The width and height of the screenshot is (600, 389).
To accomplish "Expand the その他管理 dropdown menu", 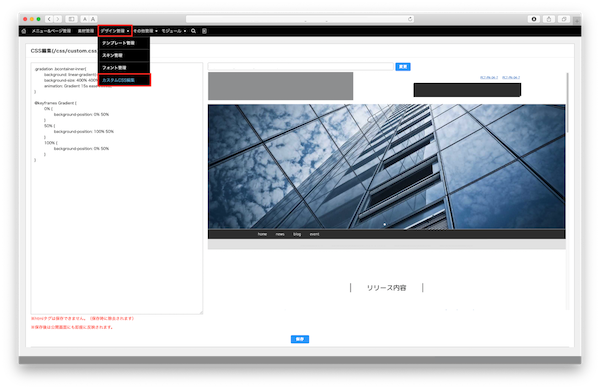I will click(145, 31).
